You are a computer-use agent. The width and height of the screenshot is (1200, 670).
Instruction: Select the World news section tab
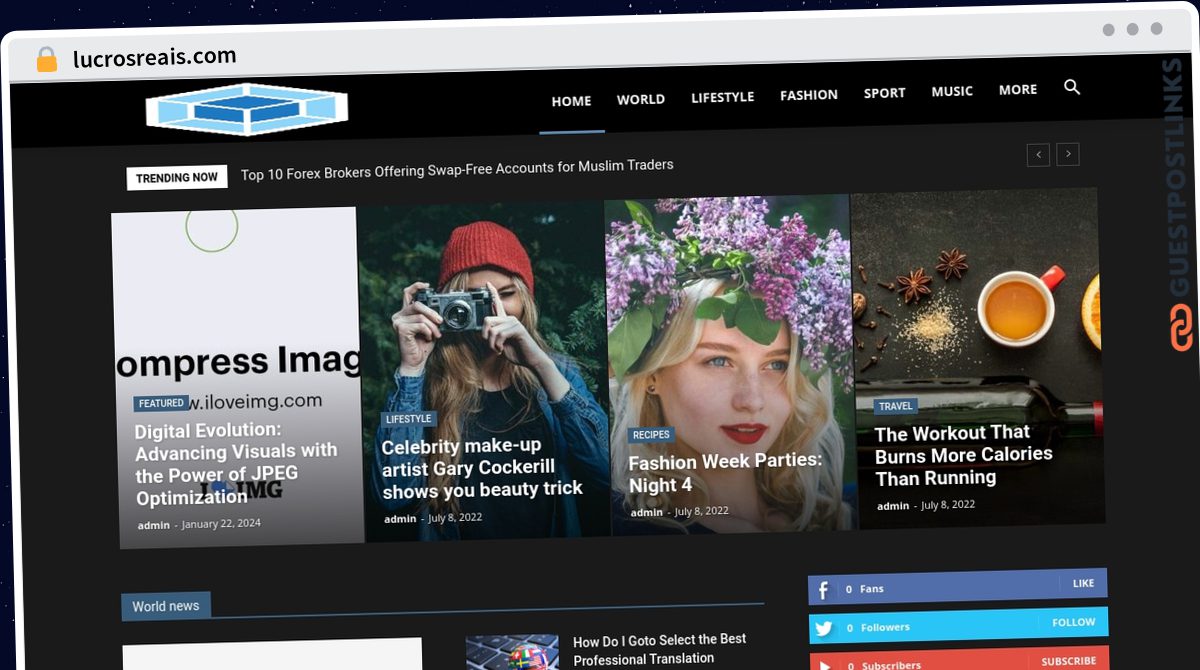click(x=166, y=606)
